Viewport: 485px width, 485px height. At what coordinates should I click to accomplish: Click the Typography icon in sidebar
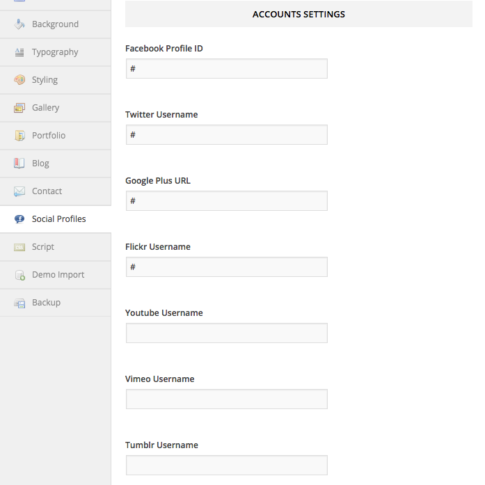[x=20, y=52]
